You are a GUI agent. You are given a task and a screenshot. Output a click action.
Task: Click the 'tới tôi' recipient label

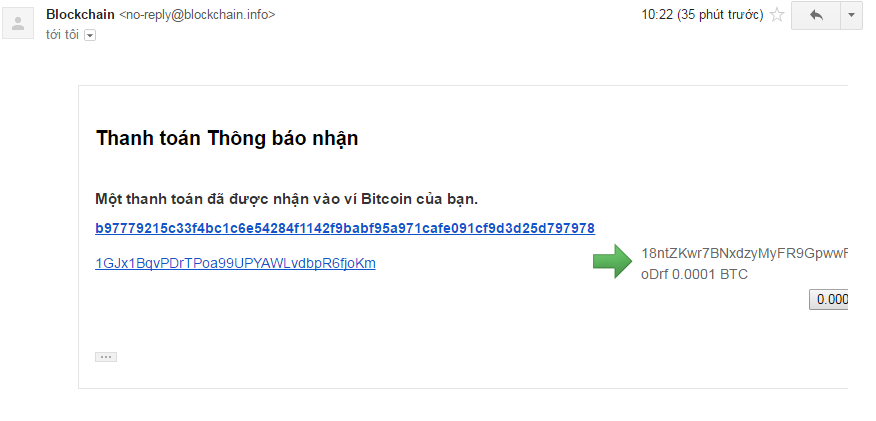click(x=62, y=35)
